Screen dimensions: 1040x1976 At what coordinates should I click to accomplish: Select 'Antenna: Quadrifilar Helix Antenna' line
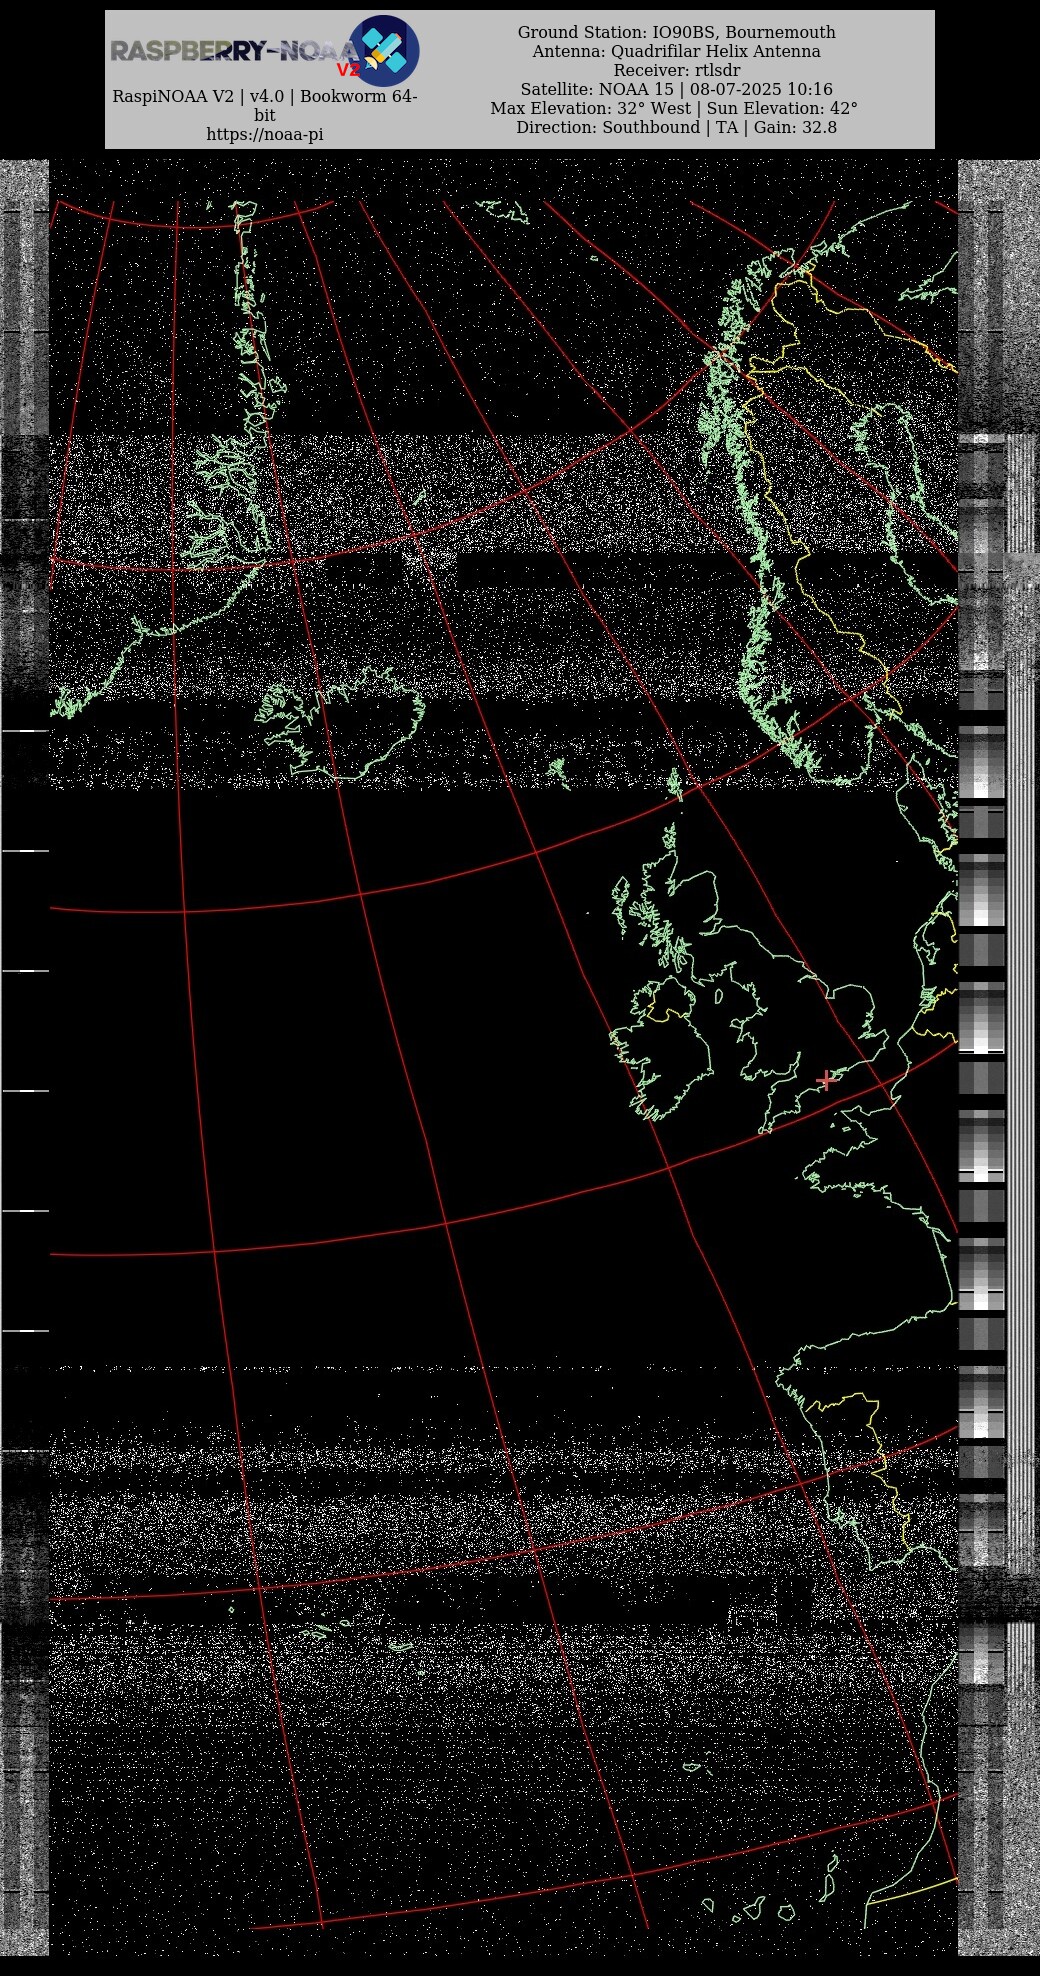[676, 51]
